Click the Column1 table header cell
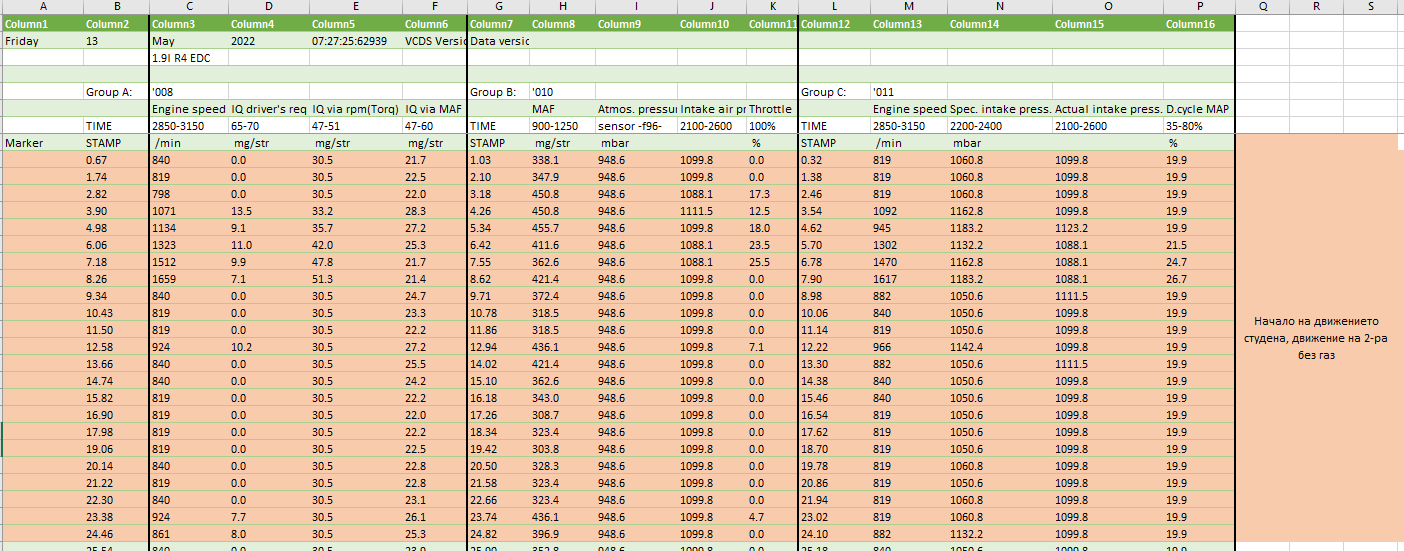Viewport: 1404px width, 551px height. point(41,24)
